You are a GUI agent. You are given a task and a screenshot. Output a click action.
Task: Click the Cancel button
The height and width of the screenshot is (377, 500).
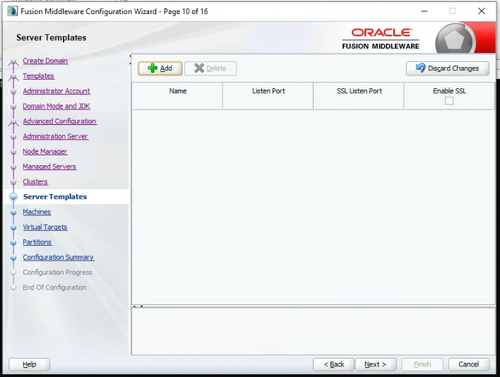click(x=469, y=364)
